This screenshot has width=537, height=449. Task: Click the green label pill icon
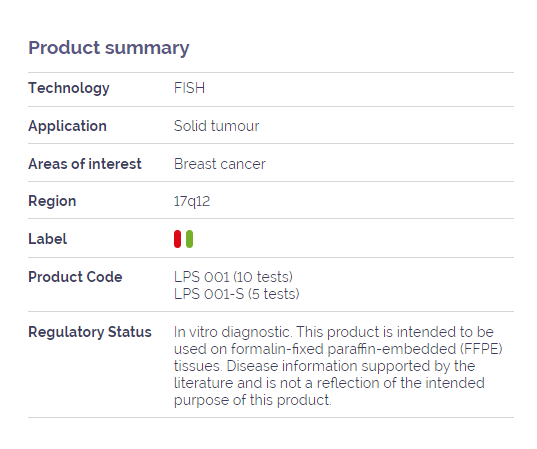click(189, 239)
